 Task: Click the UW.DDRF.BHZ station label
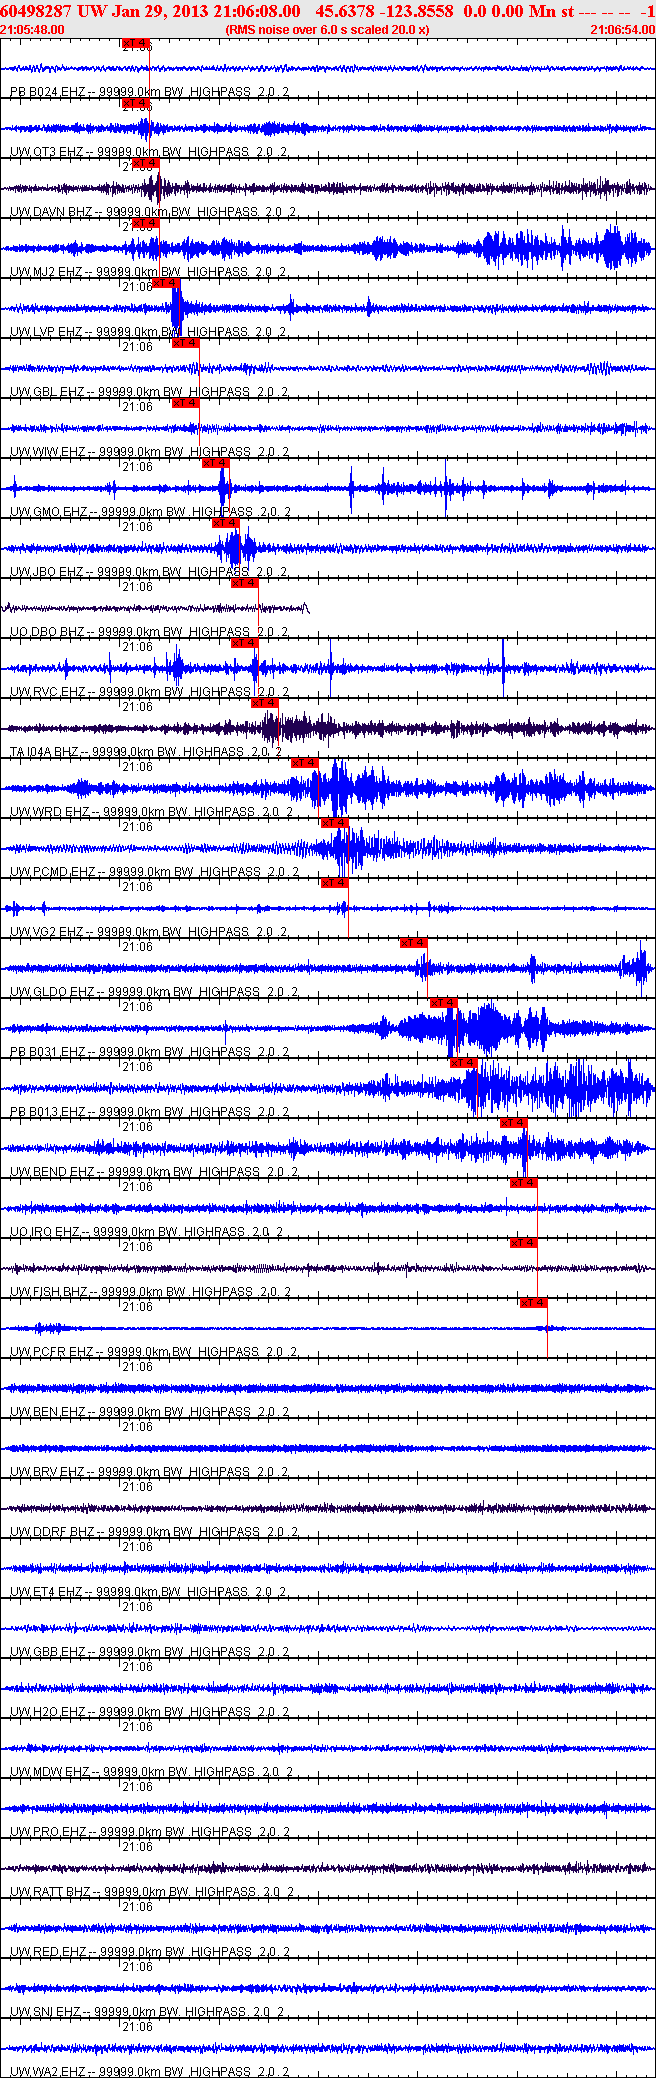click(x=52, y=1532)
